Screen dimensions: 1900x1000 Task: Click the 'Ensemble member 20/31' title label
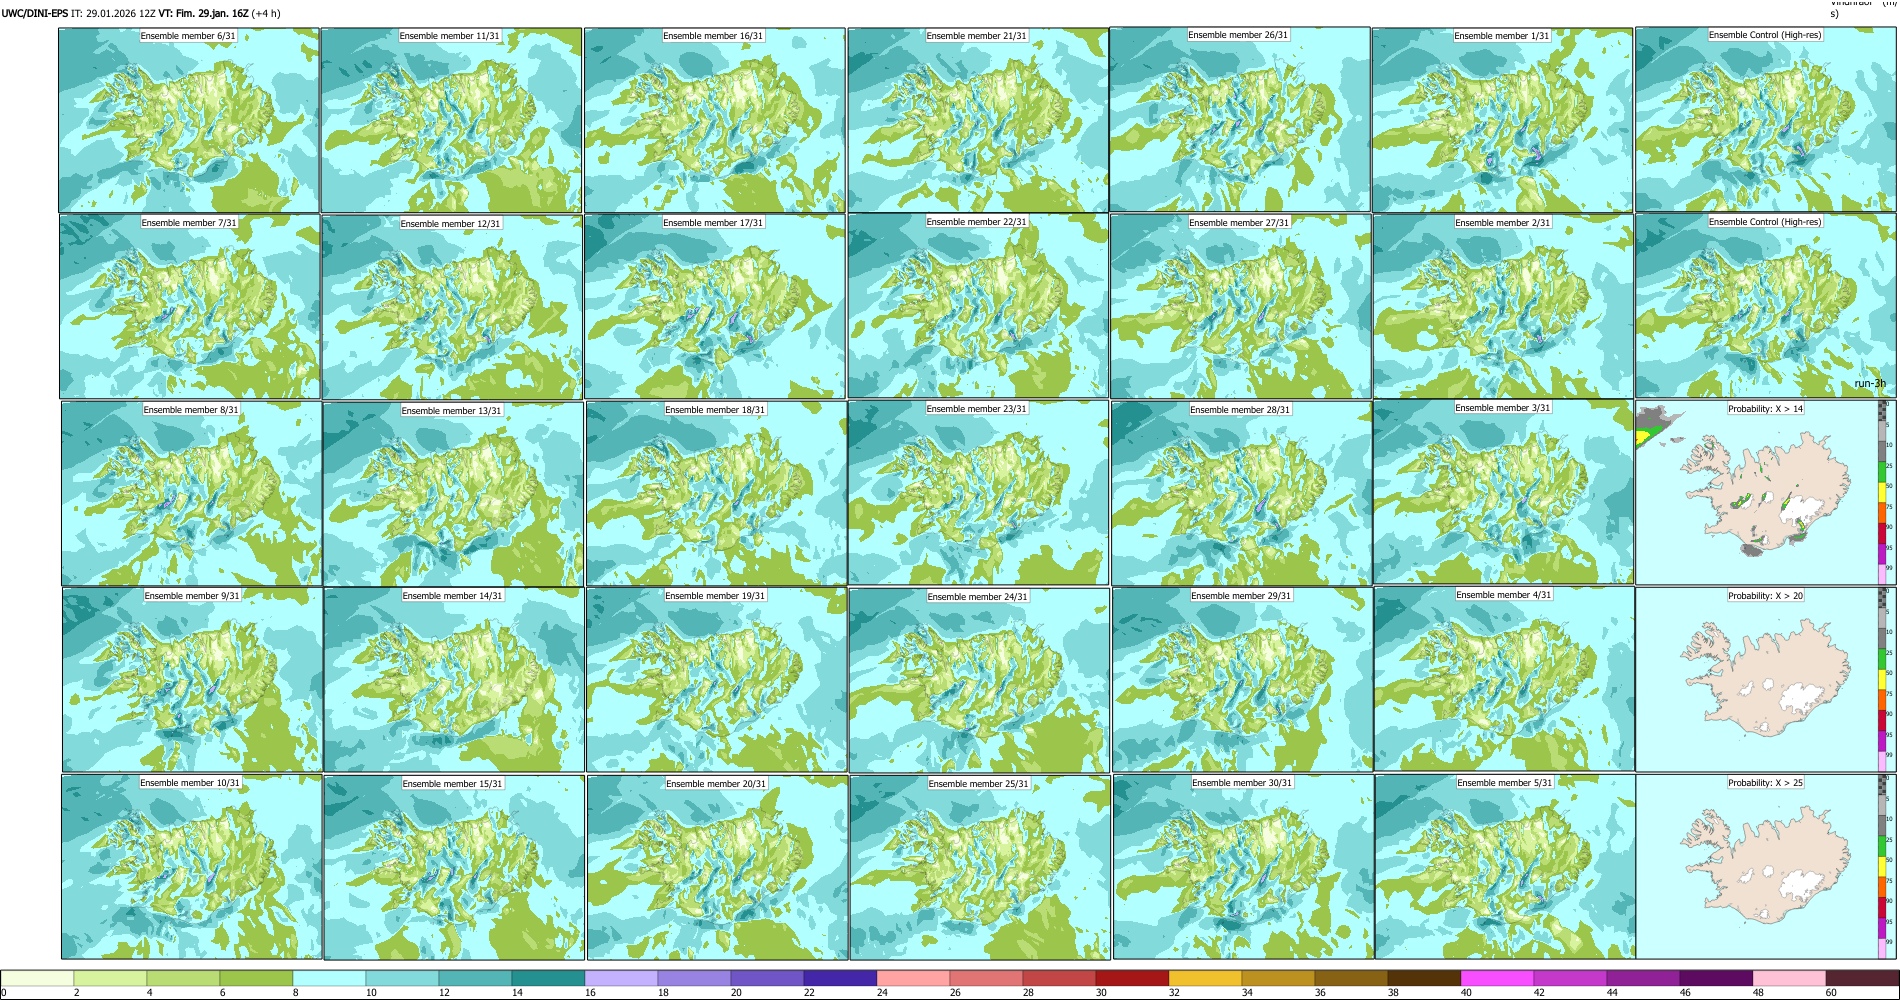[x=716, y=784]
